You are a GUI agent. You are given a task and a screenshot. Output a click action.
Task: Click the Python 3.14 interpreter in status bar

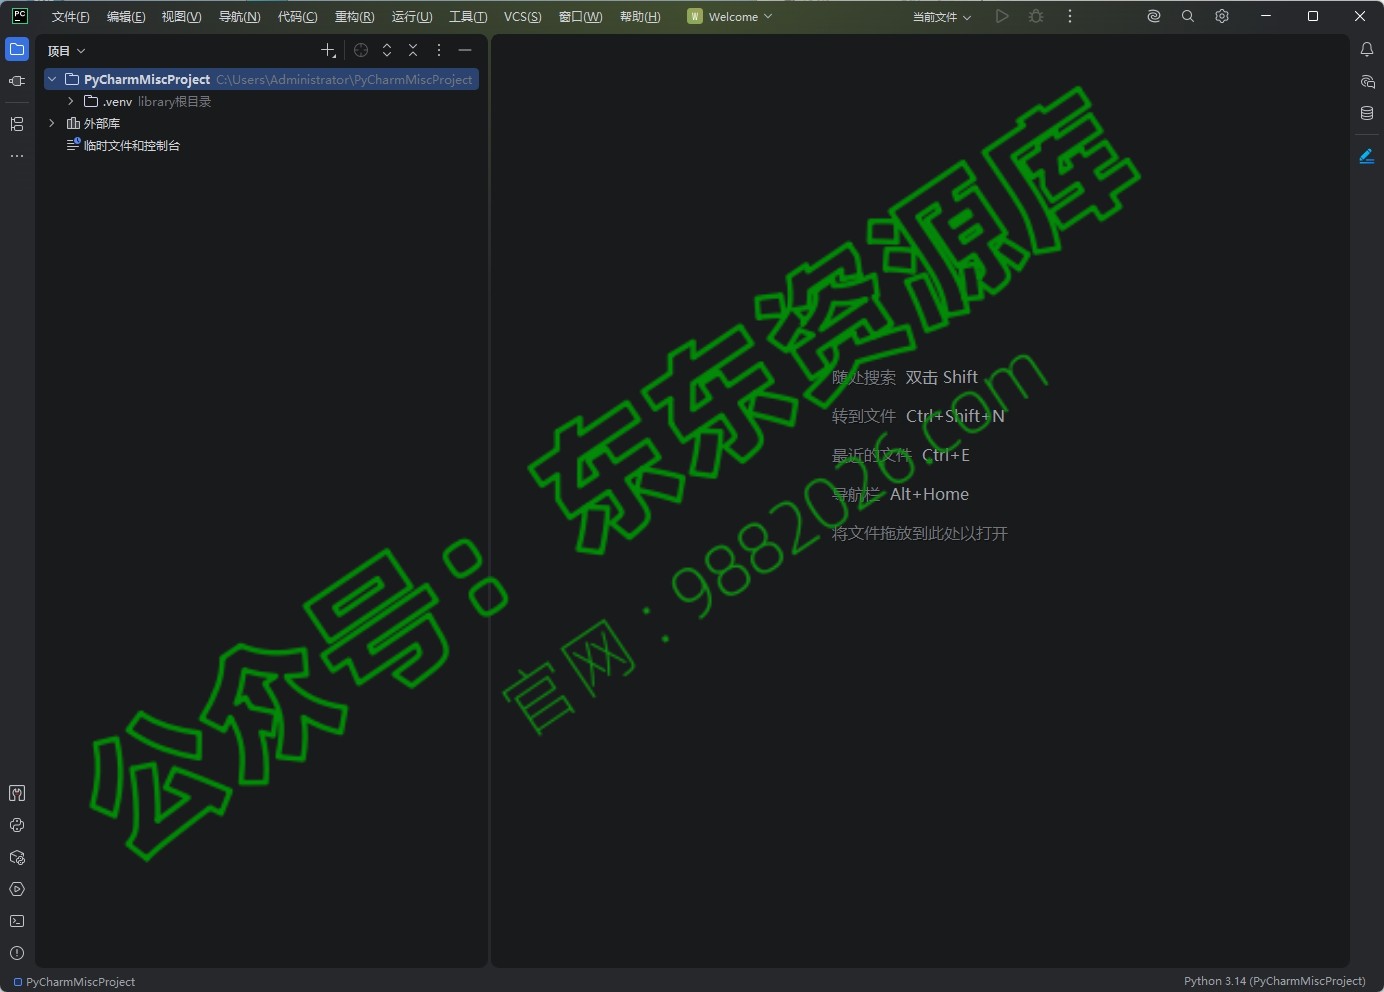point(1273,981)
